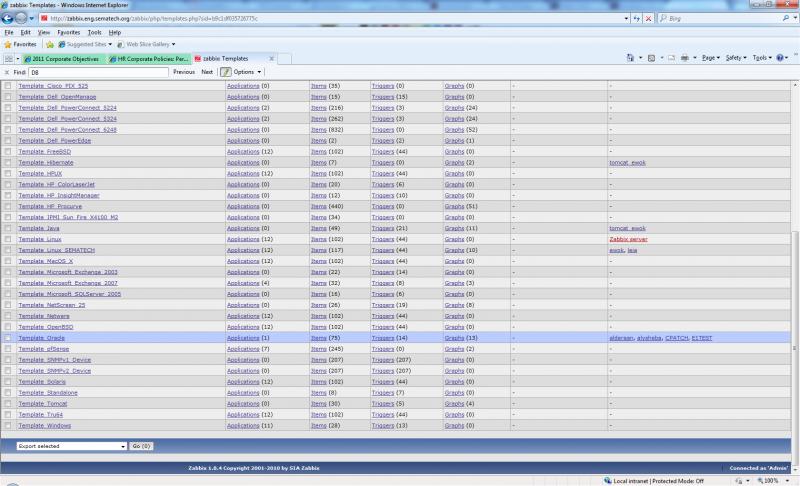Viewport: 800px width, 486px height.
Task: Open Applications link for Template_Microsoft_Exchange_2007
Action: (243, 283)
